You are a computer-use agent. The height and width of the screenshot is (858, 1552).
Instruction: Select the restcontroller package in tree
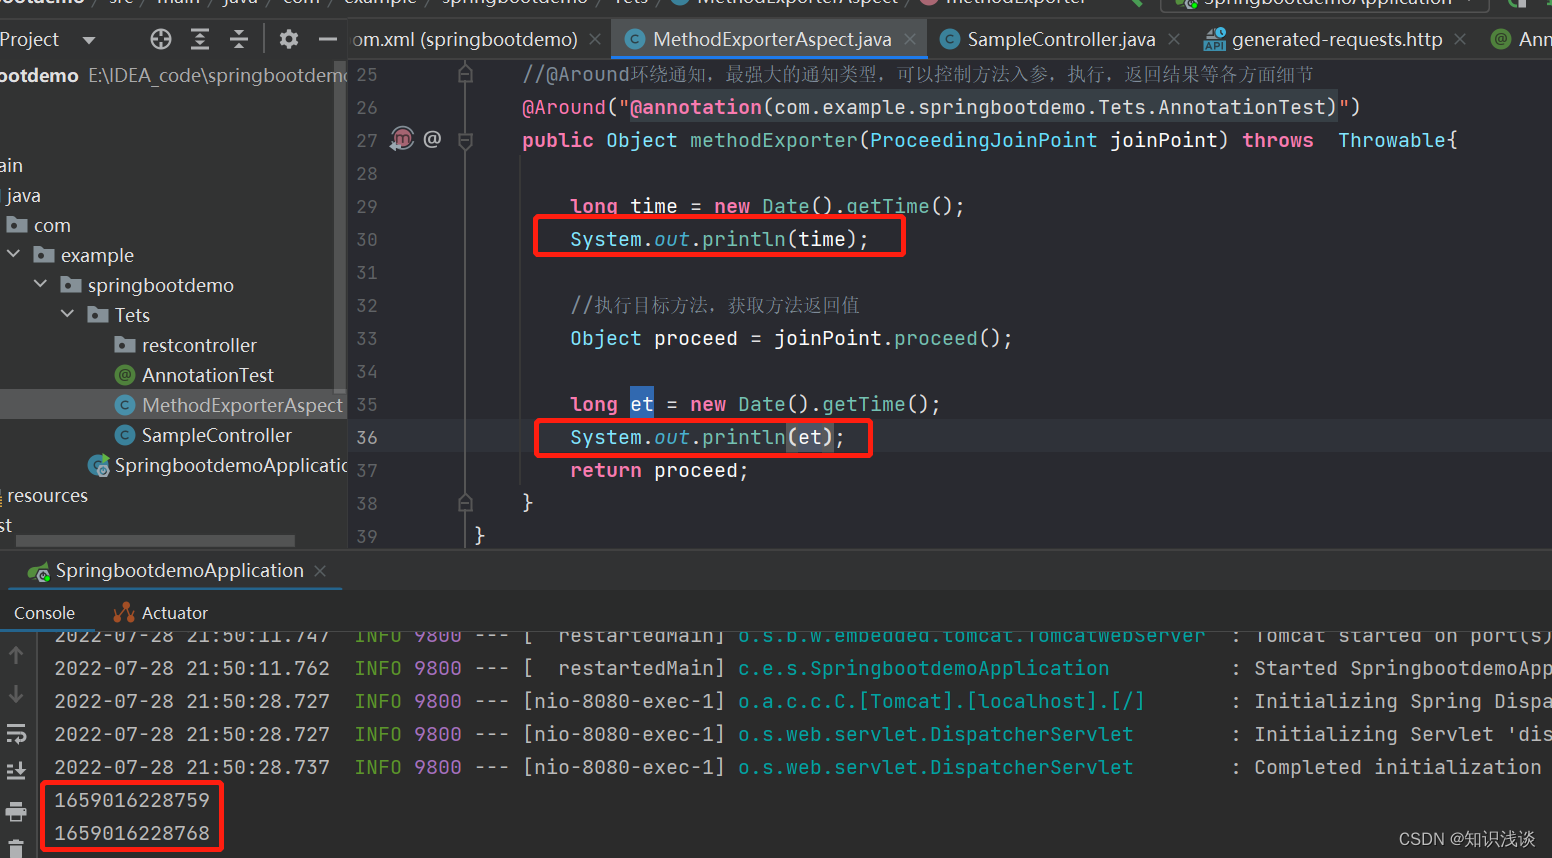(x=199, y=345)
